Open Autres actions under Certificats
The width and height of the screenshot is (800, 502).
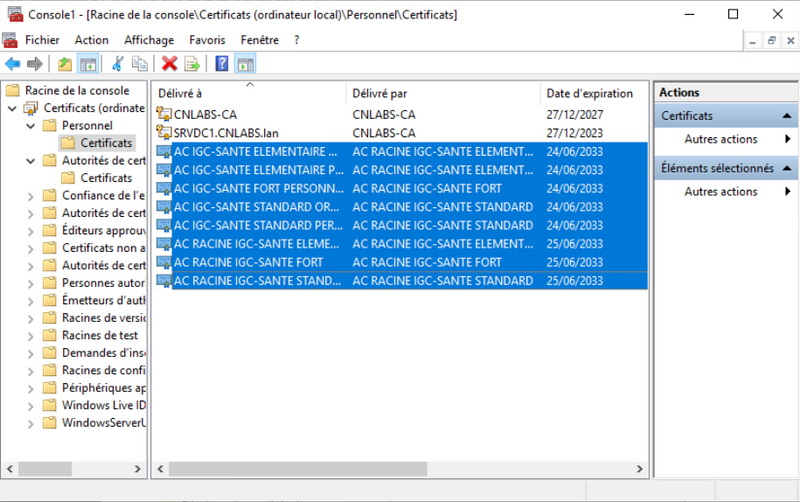pos(720,140)
